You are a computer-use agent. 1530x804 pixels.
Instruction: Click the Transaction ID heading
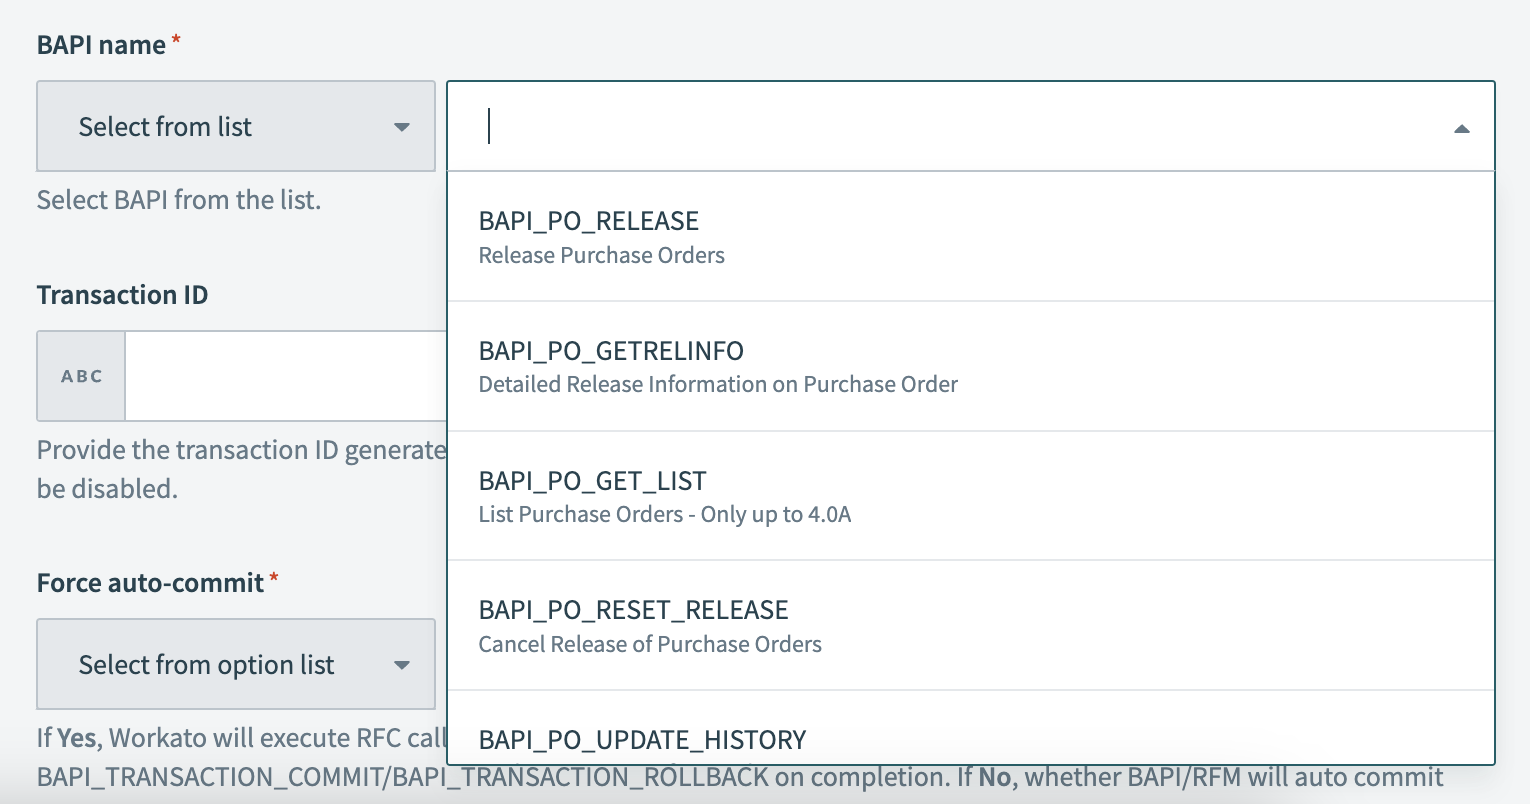pos(122,294)
